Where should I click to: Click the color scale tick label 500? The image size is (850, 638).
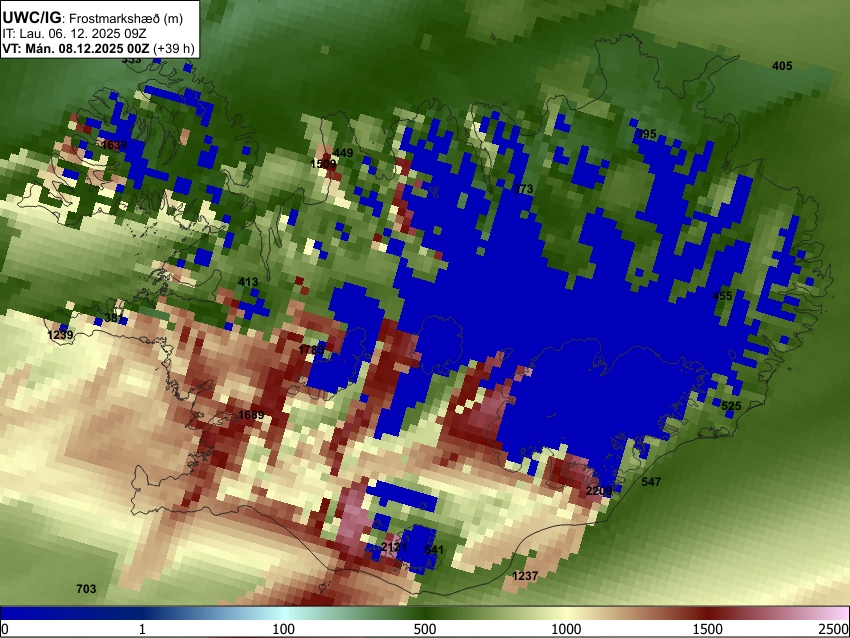tap(425, 629)
